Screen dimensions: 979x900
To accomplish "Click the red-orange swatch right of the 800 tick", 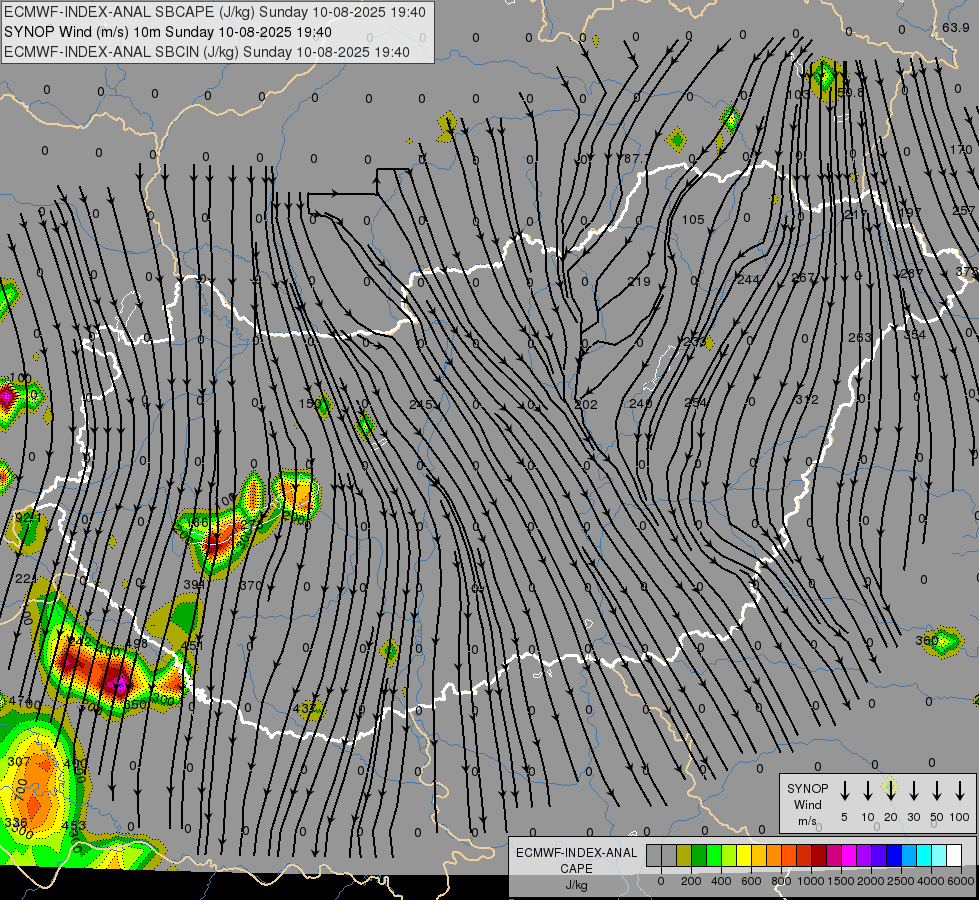I will (789, 855).
